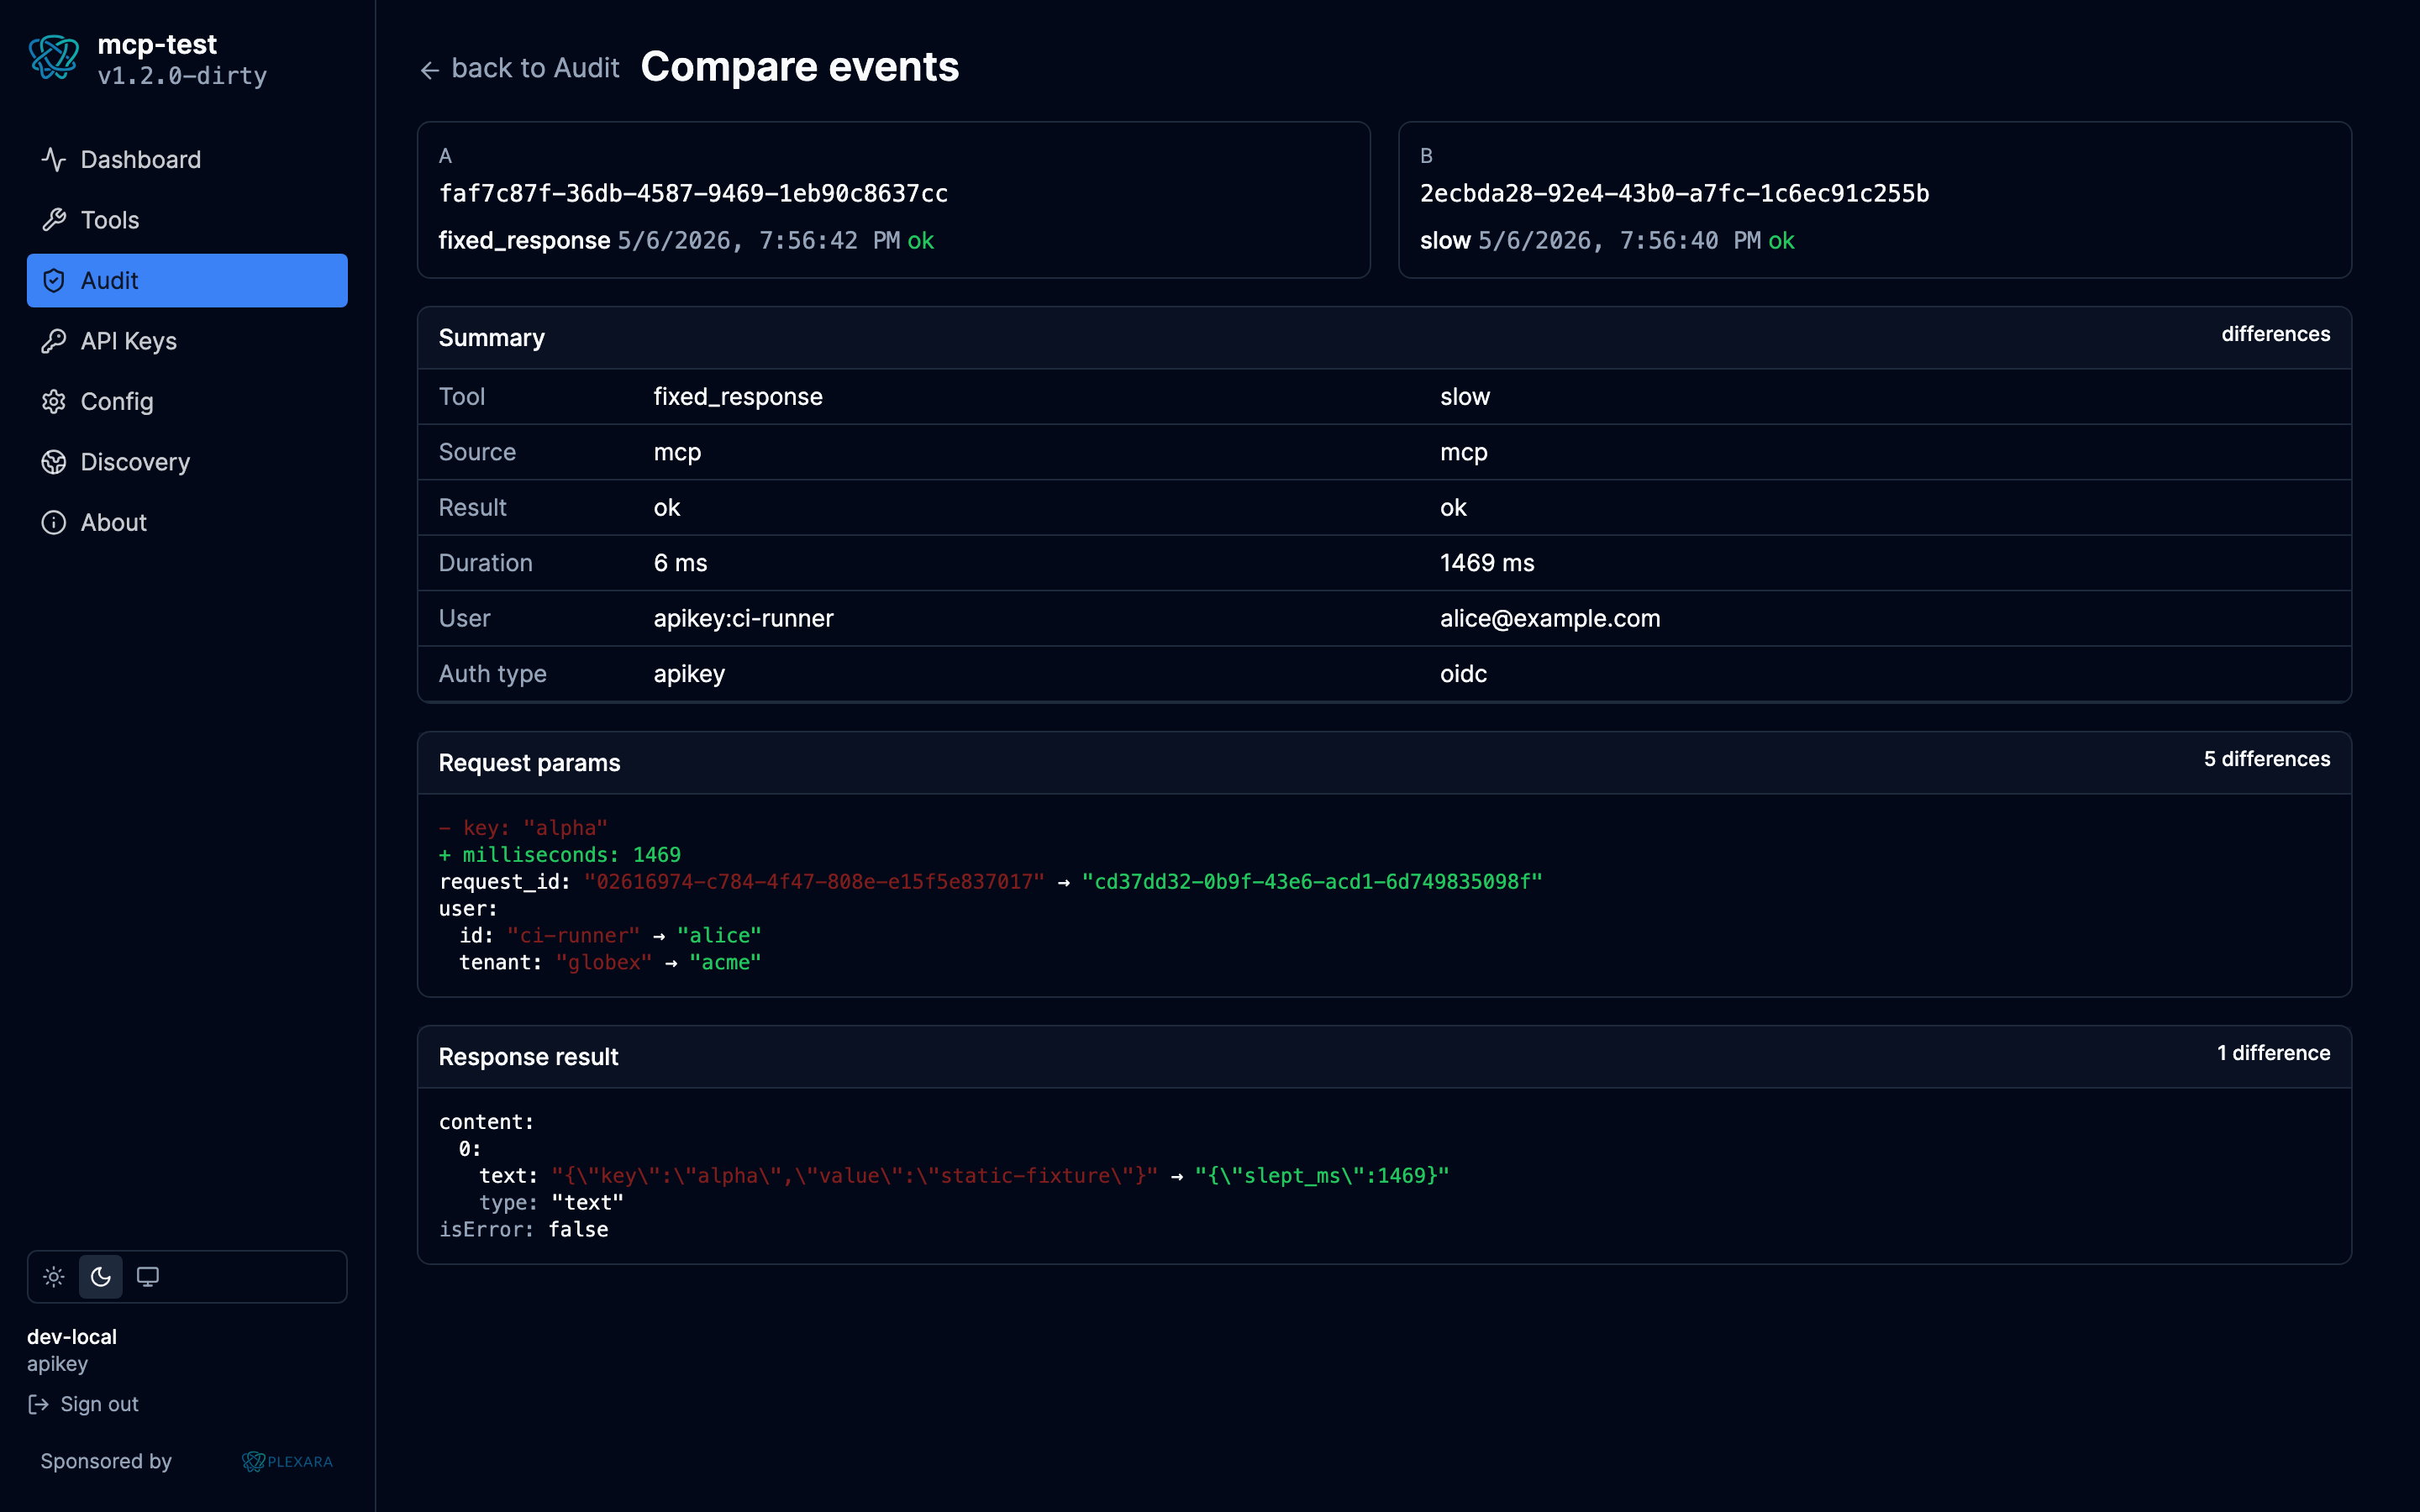Screen dimensions: 2420x1512
Task: Click 6 ms duration value
Action: point(680,563)
